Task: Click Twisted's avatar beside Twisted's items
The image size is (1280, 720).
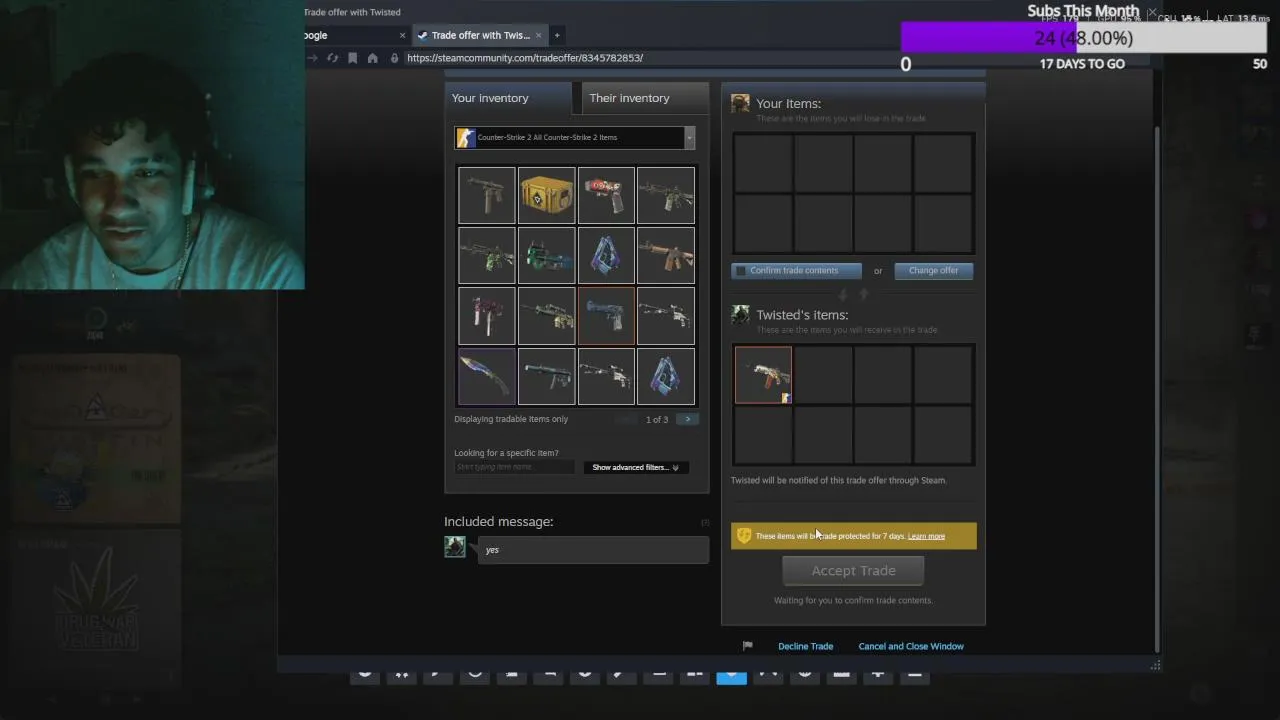Action: pos(740,314)
